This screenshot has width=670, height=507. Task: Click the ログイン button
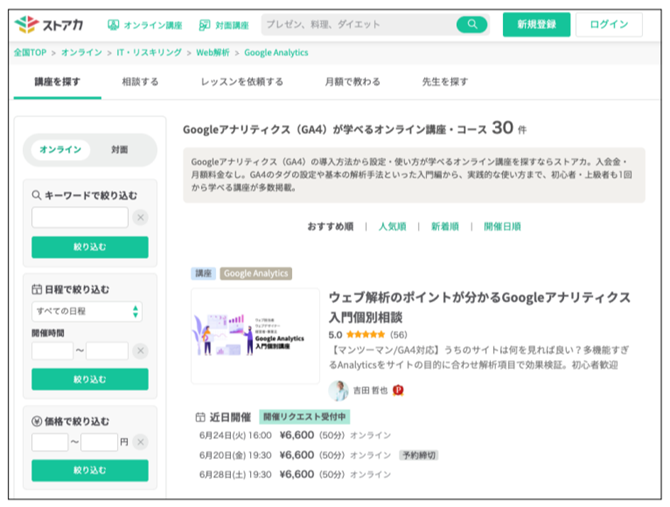pyautogui.click(x=609, y=24)
